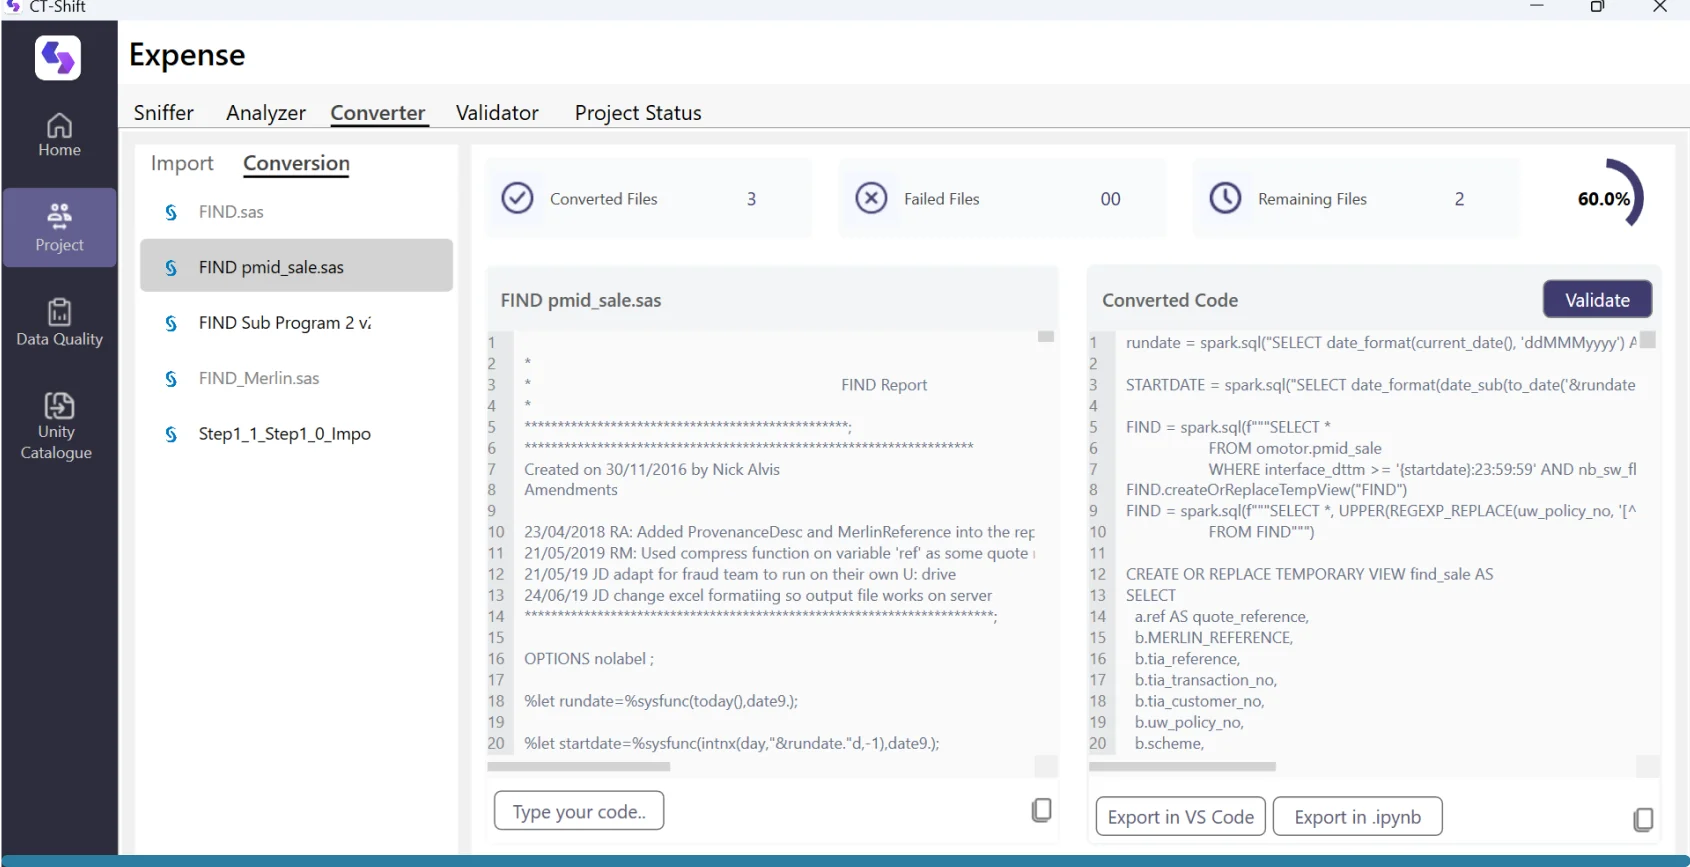Copy the converted code with the copy icon
This screenshot has height=867, width=1690.
tap(1643, 819)
